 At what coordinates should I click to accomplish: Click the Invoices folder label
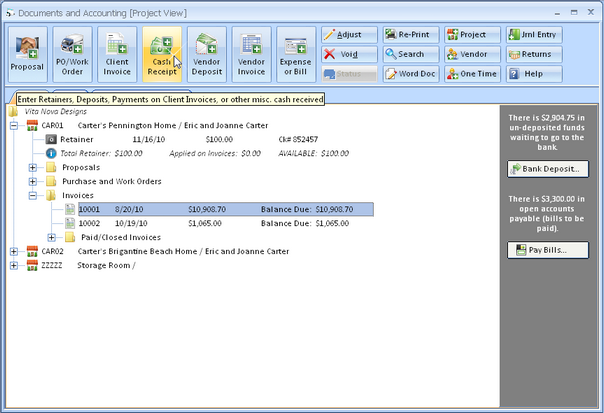tap(78, 196)
